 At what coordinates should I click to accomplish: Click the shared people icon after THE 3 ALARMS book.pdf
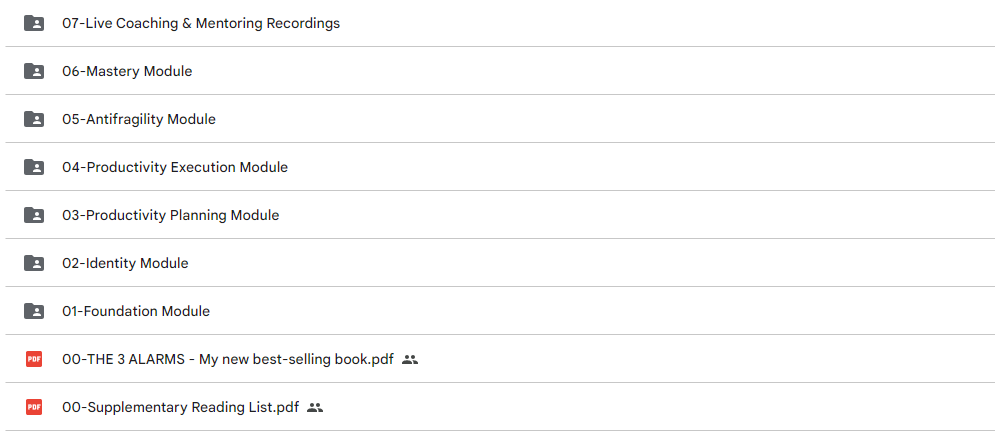tap(410, 360)
